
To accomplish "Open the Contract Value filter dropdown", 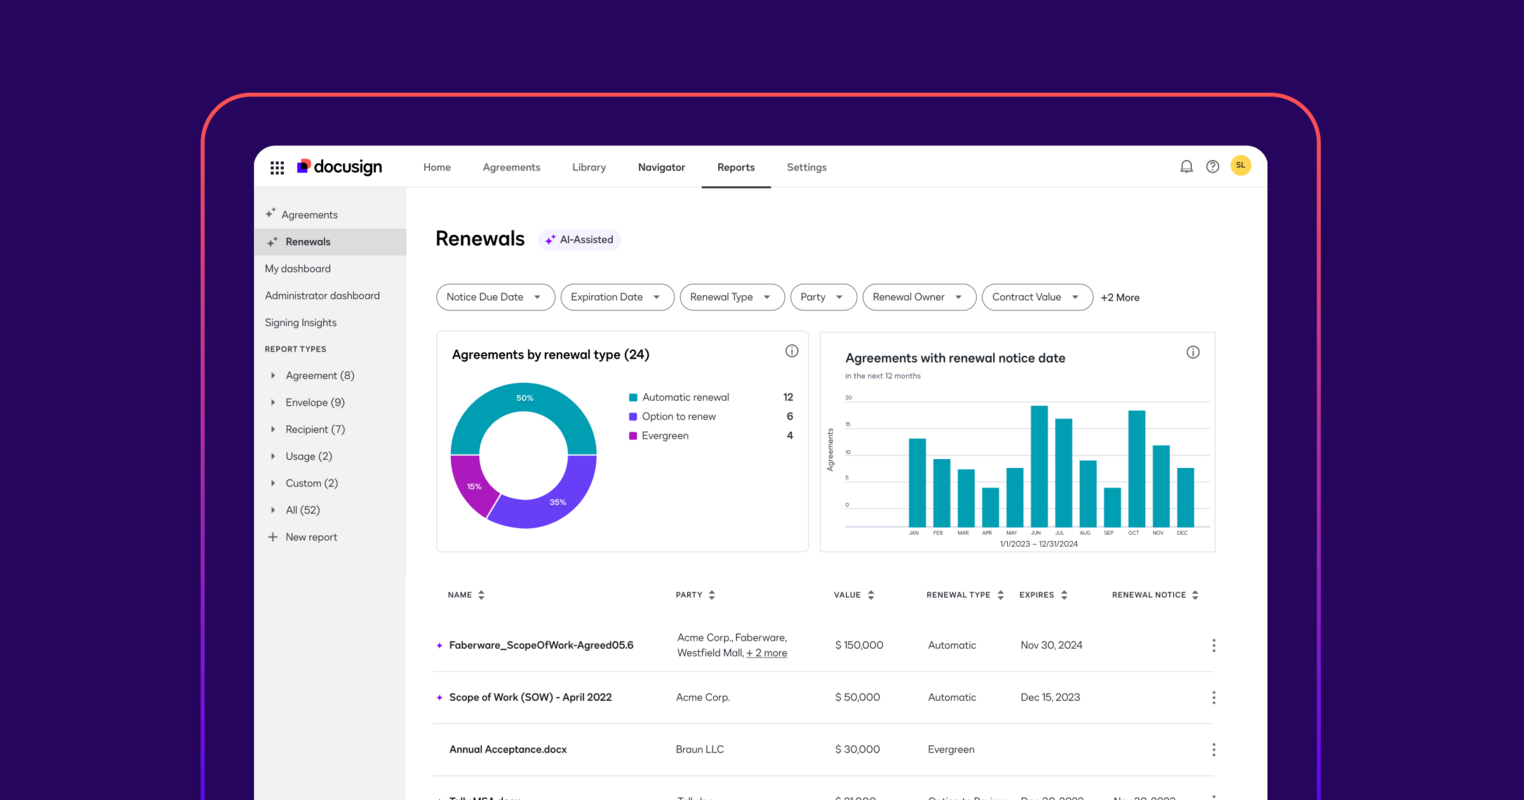I will [x=1037, y=297].
